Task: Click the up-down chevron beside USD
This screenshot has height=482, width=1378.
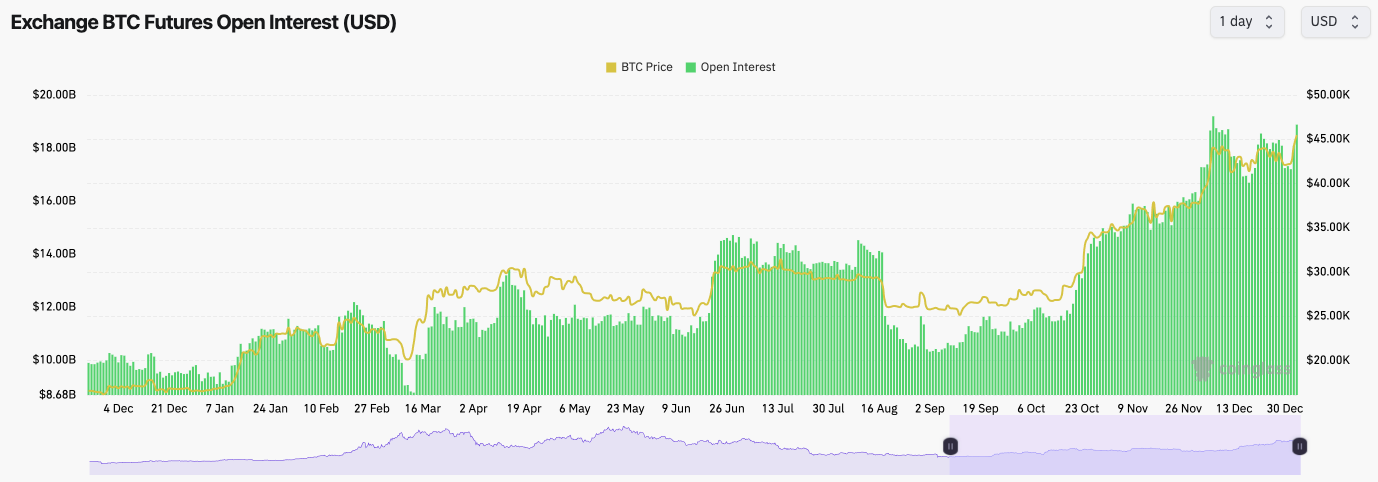Action: [x=1355, y=21]
